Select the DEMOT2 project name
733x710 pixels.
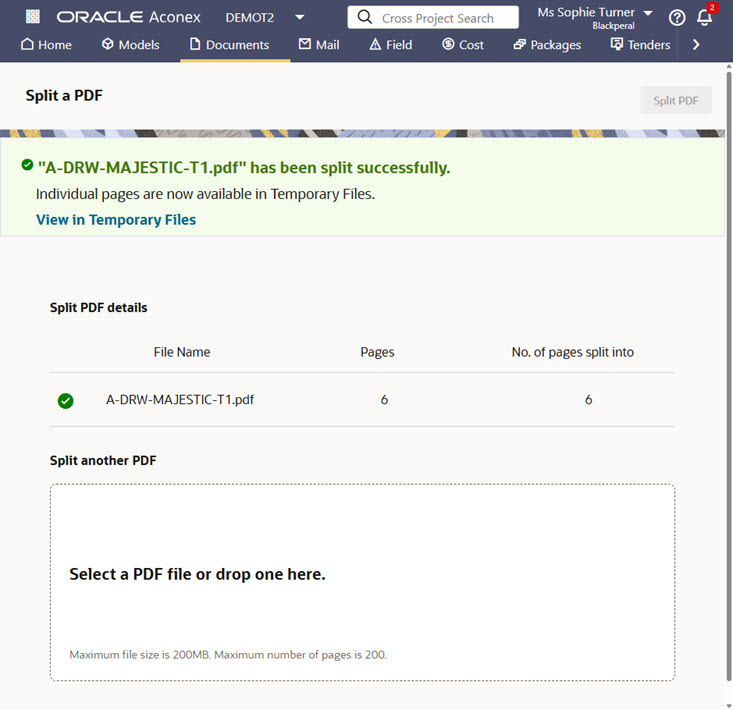click(250, 18)
